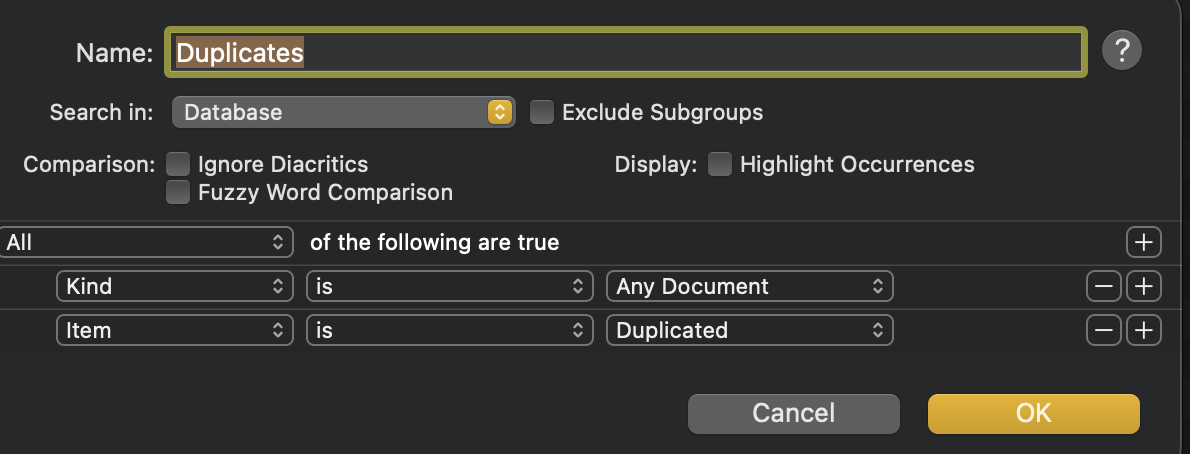Add a rule after the Item row
This screenshot has width=1190, height=454.
click(1143, 330)
